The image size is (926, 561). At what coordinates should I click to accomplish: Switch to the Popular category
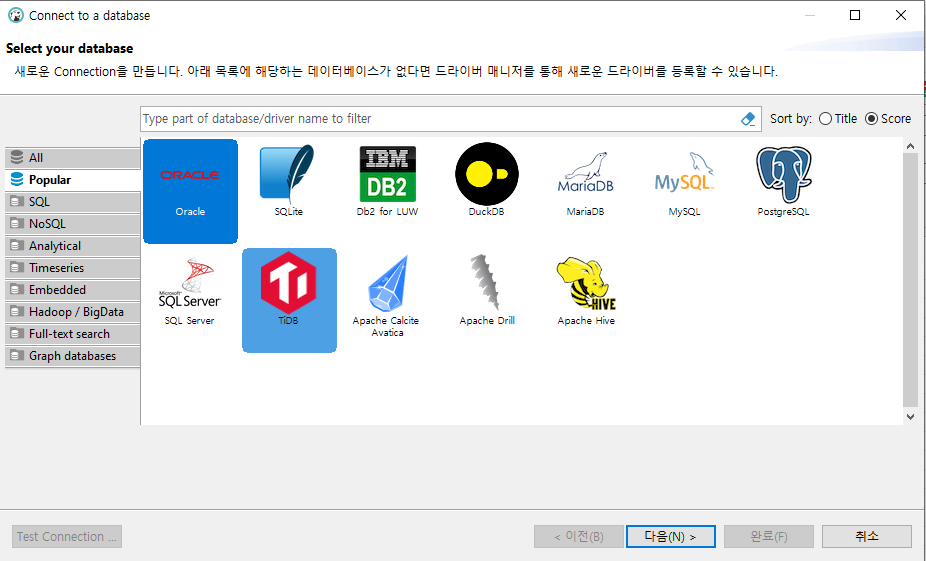(73, 180)
